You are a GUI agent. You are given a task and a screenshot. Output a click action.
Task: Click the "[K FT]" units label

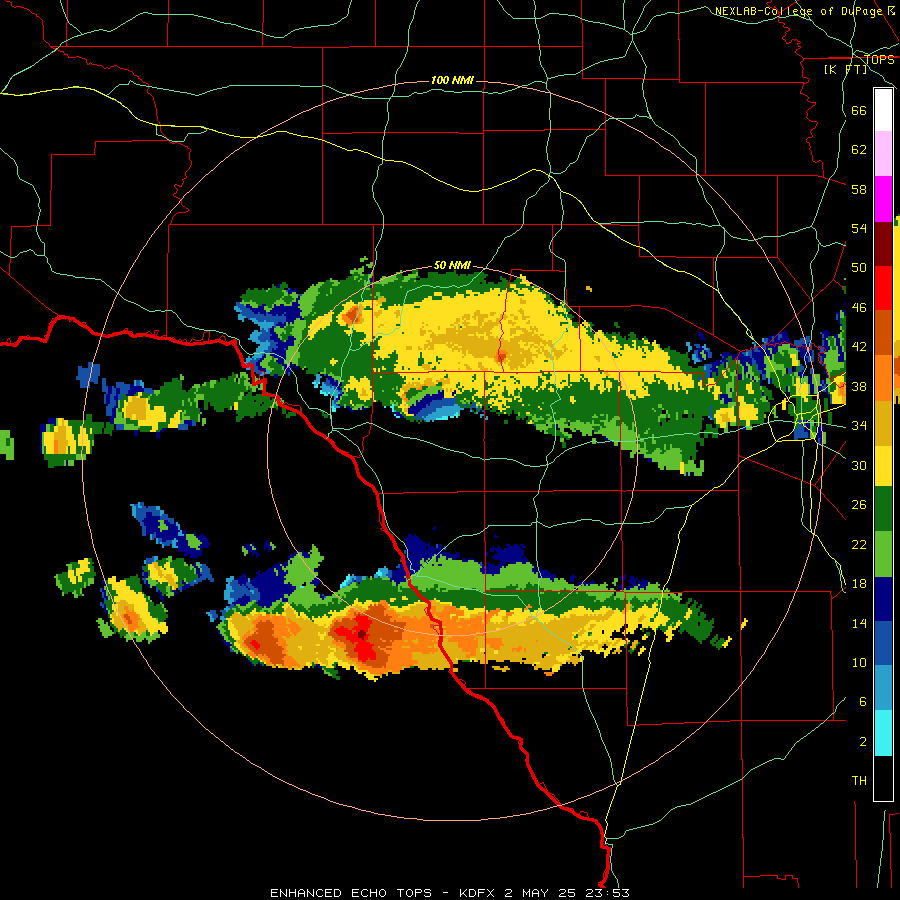(x=846, y=70)
